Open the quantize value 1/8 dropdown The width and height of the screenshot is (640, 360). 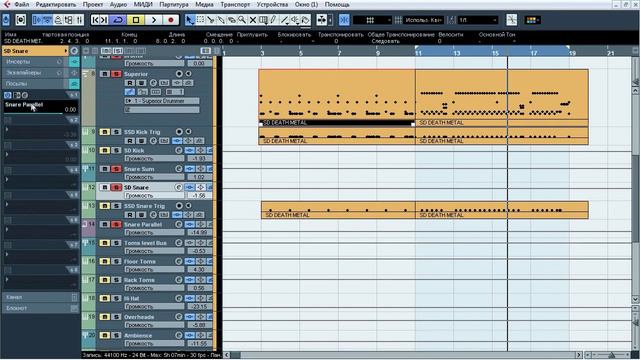pyautogui.click(x=478, y=20)
